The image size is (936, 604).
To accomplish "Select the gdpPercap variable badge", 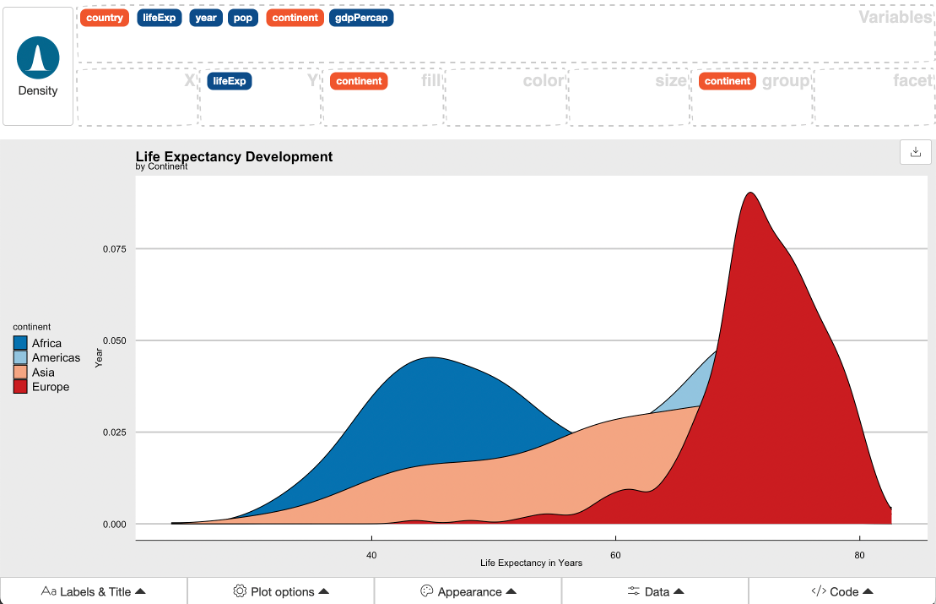I will coord(361,18).
